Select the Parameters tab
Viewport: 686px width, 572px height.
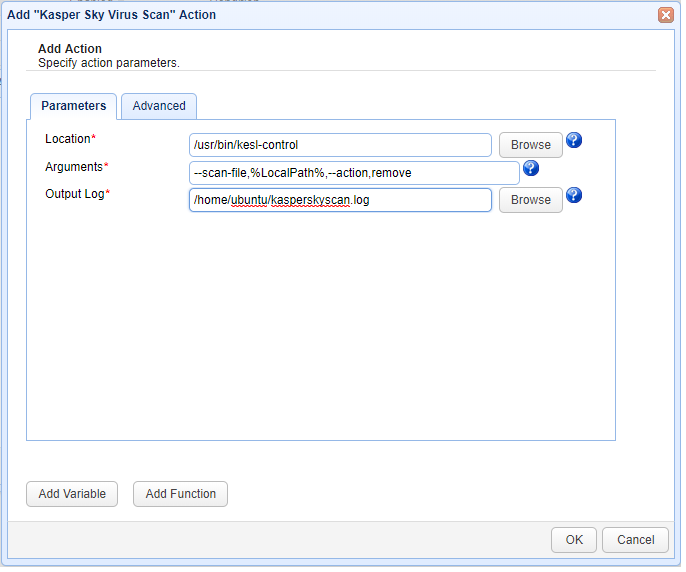[x=74, y=107]
